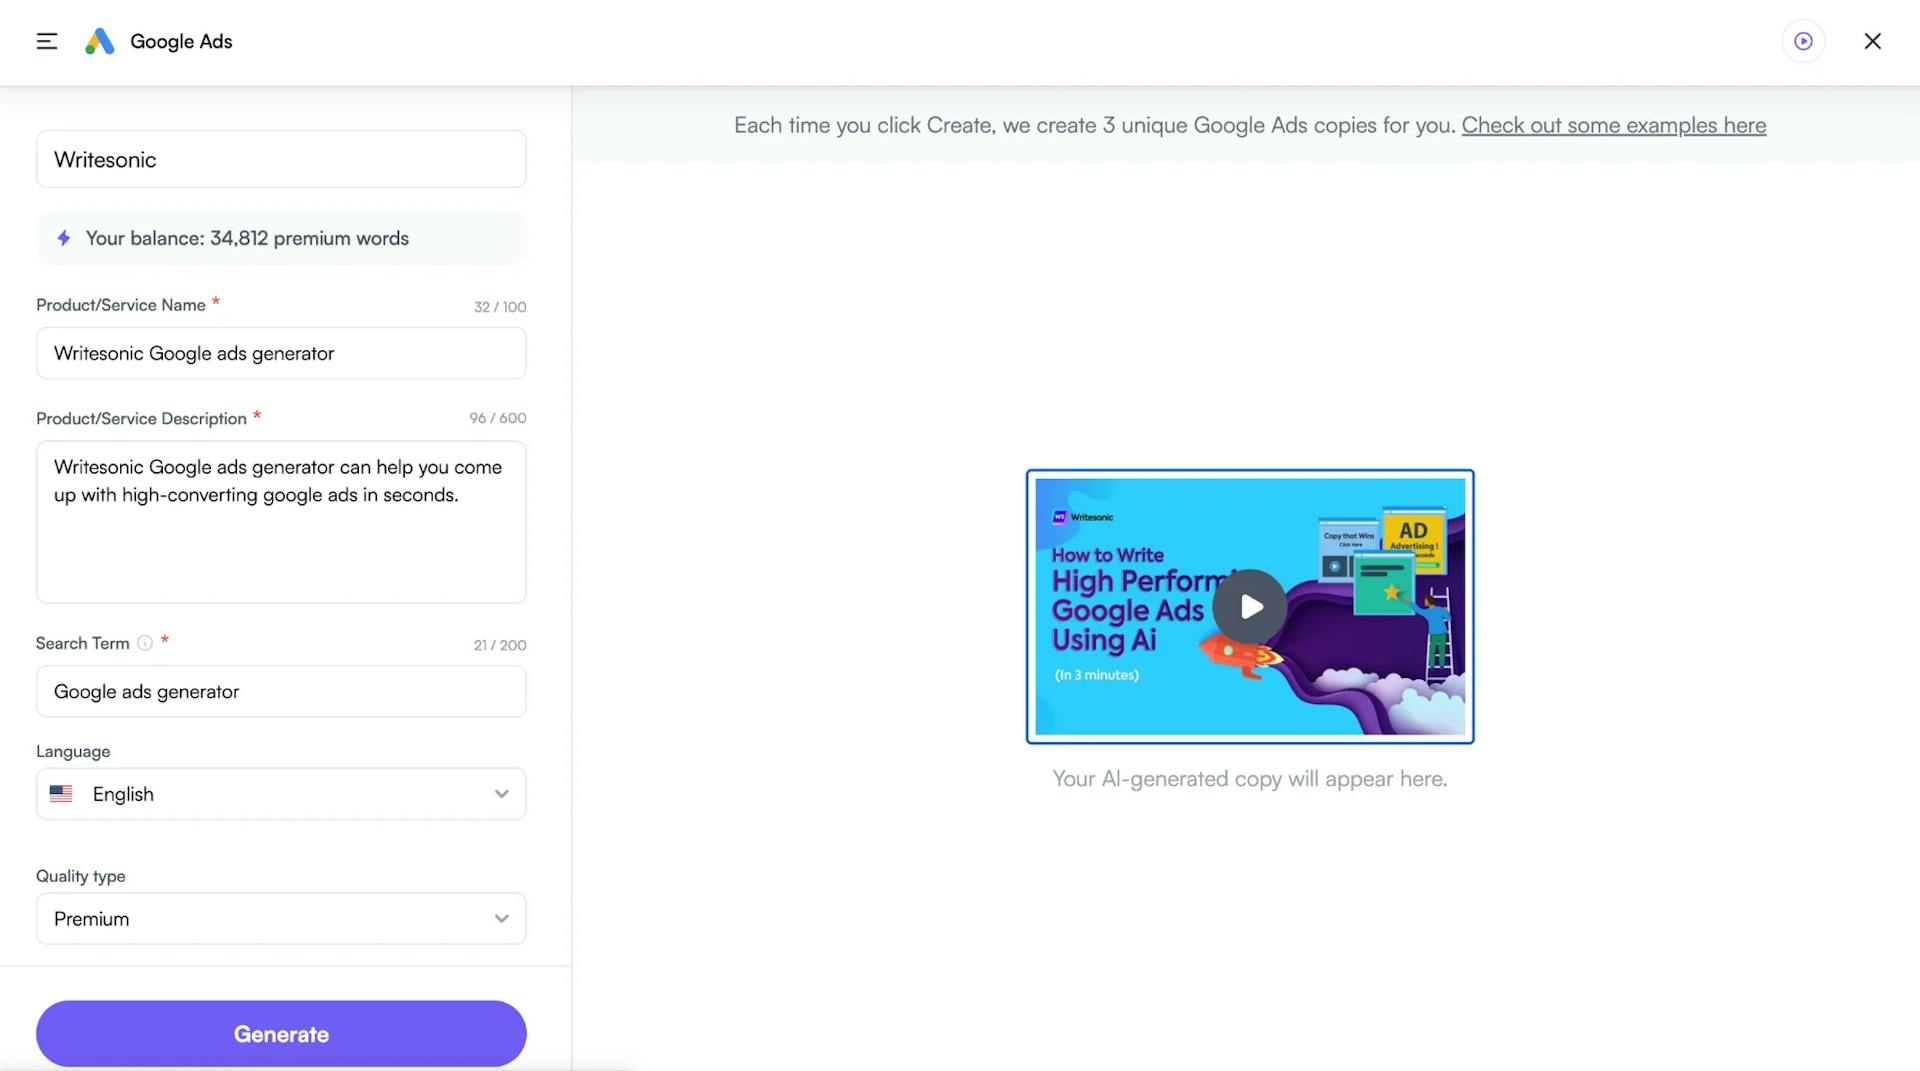Click the info icon beside Search Term
Screen dimensions: 1920x1071
click(x=146, y=643)
